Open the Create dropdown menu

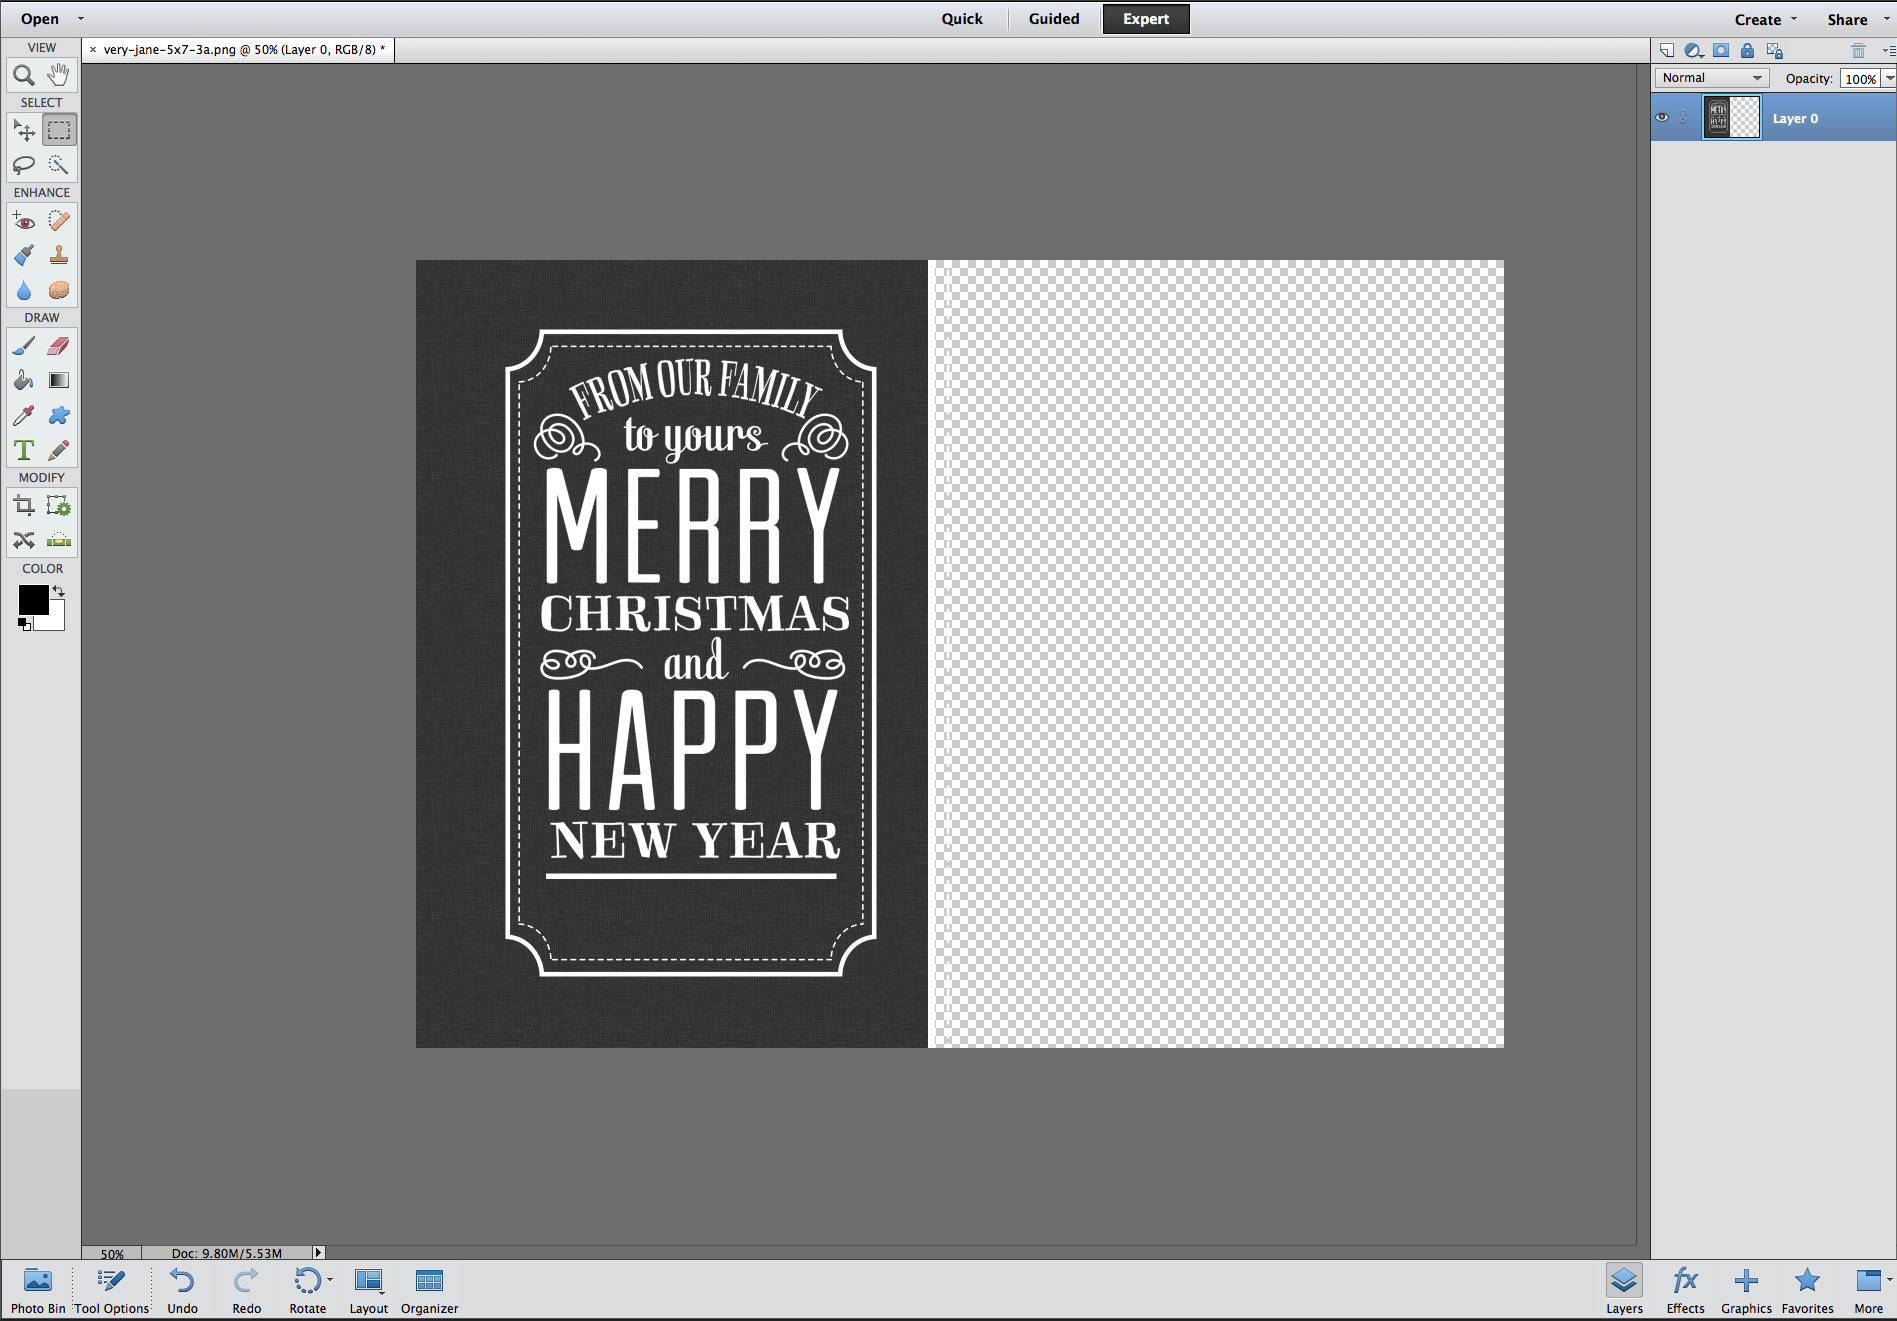[1766, 19]
